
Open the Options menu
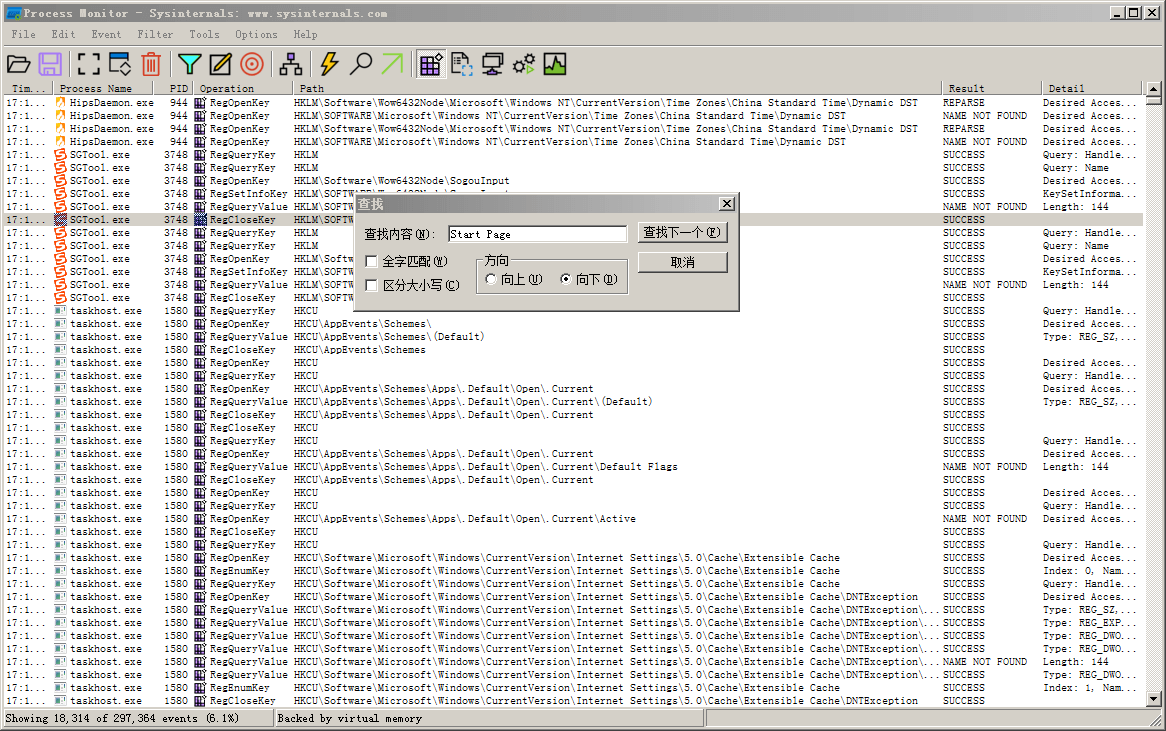[x=256, y=34]
